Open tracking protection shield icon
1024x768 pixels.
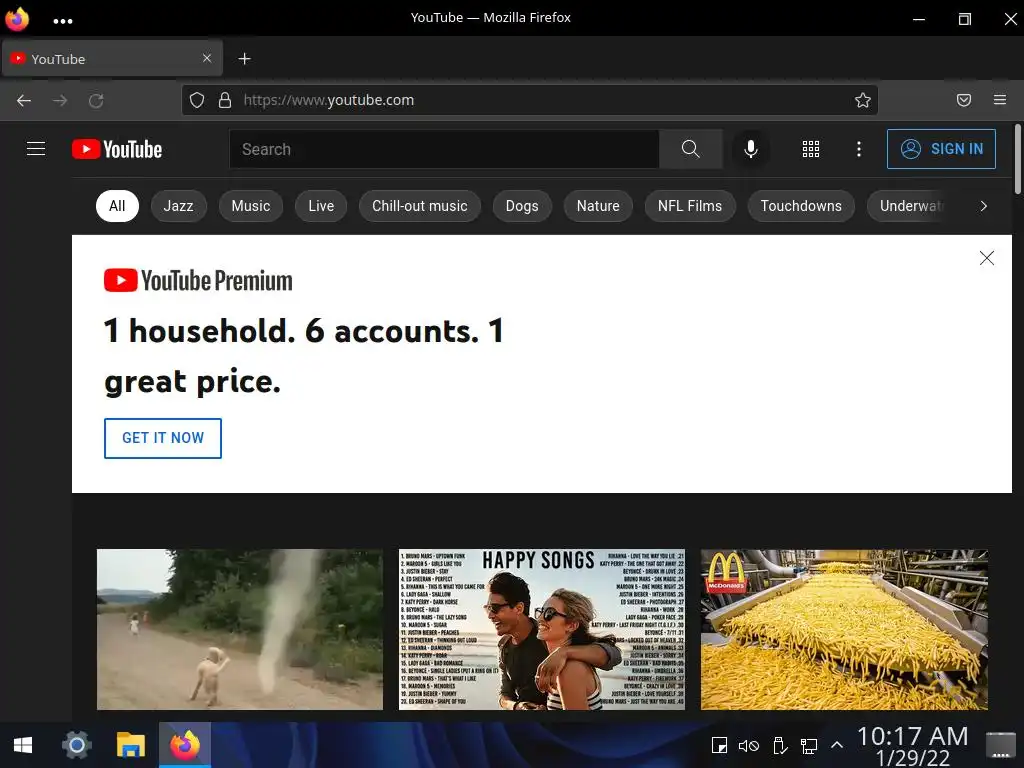pos(197,100)
